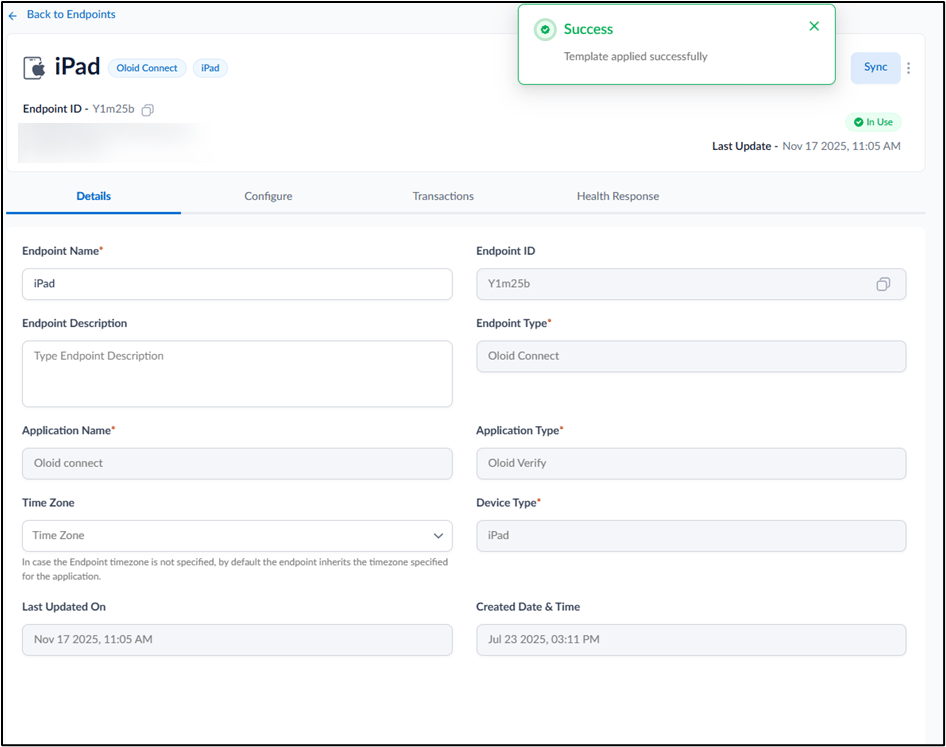
Task: Click the Last Updated On field
Action: (x=237, y=640)
